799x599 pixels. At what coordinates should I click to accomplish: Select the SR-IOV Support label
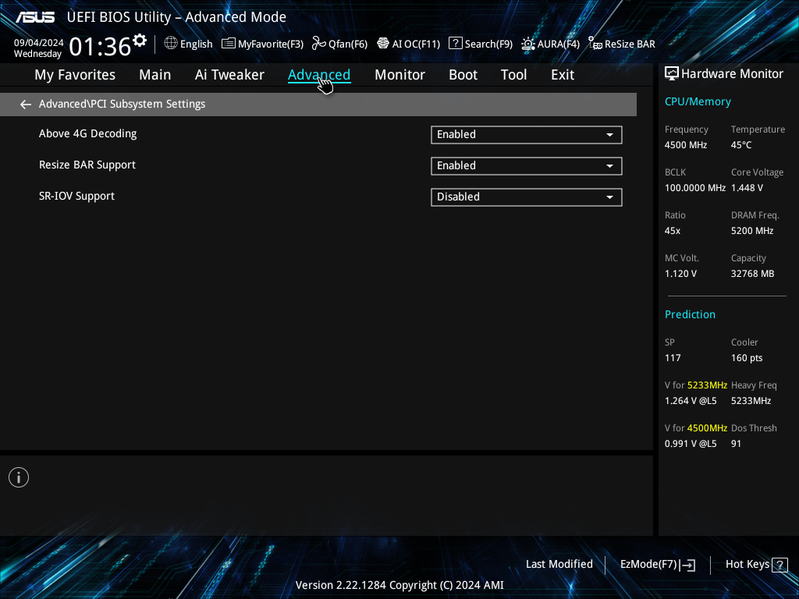pyautogui.click(x=76, y=196)
